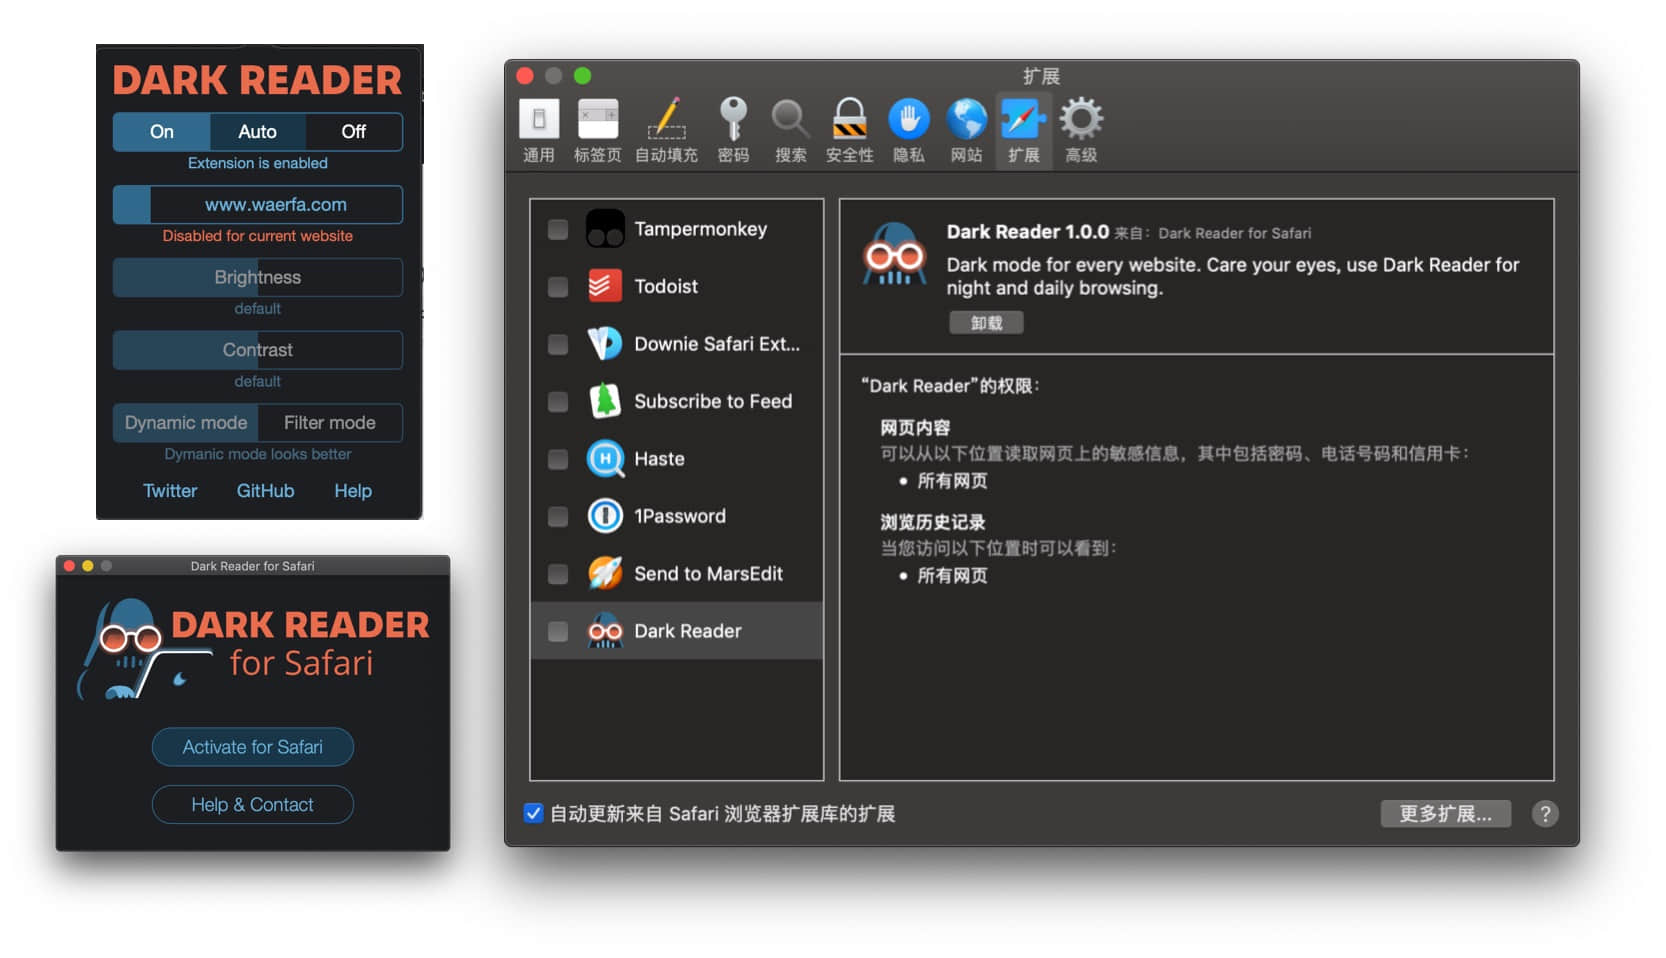The image size is (1666, 958).
Task: Click Help & Contact button
Action: pyautogui.click(x=253, y=805)
